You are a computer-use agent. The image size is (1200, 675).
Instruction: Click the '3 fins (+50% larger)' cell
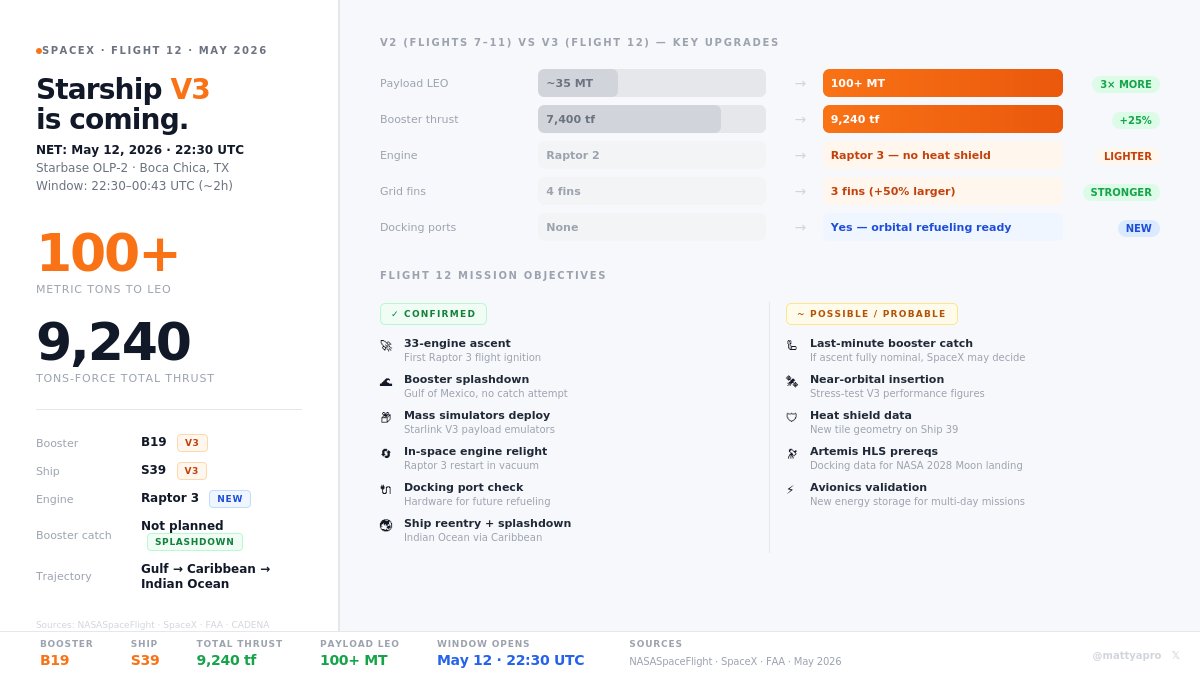point(943,191)
